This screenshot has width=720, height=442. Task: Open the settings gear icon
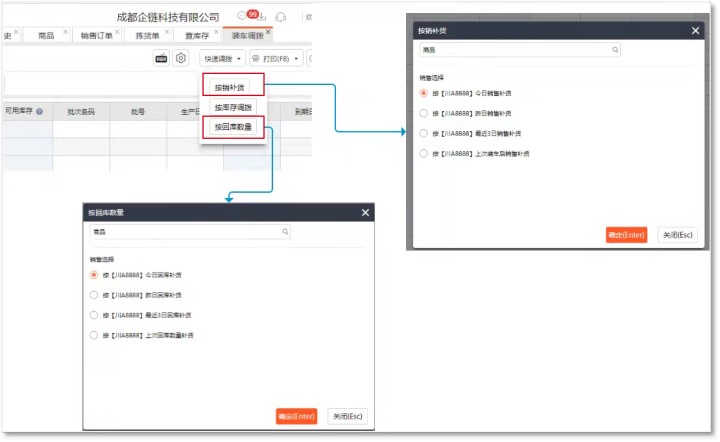[x=180, y=59]
